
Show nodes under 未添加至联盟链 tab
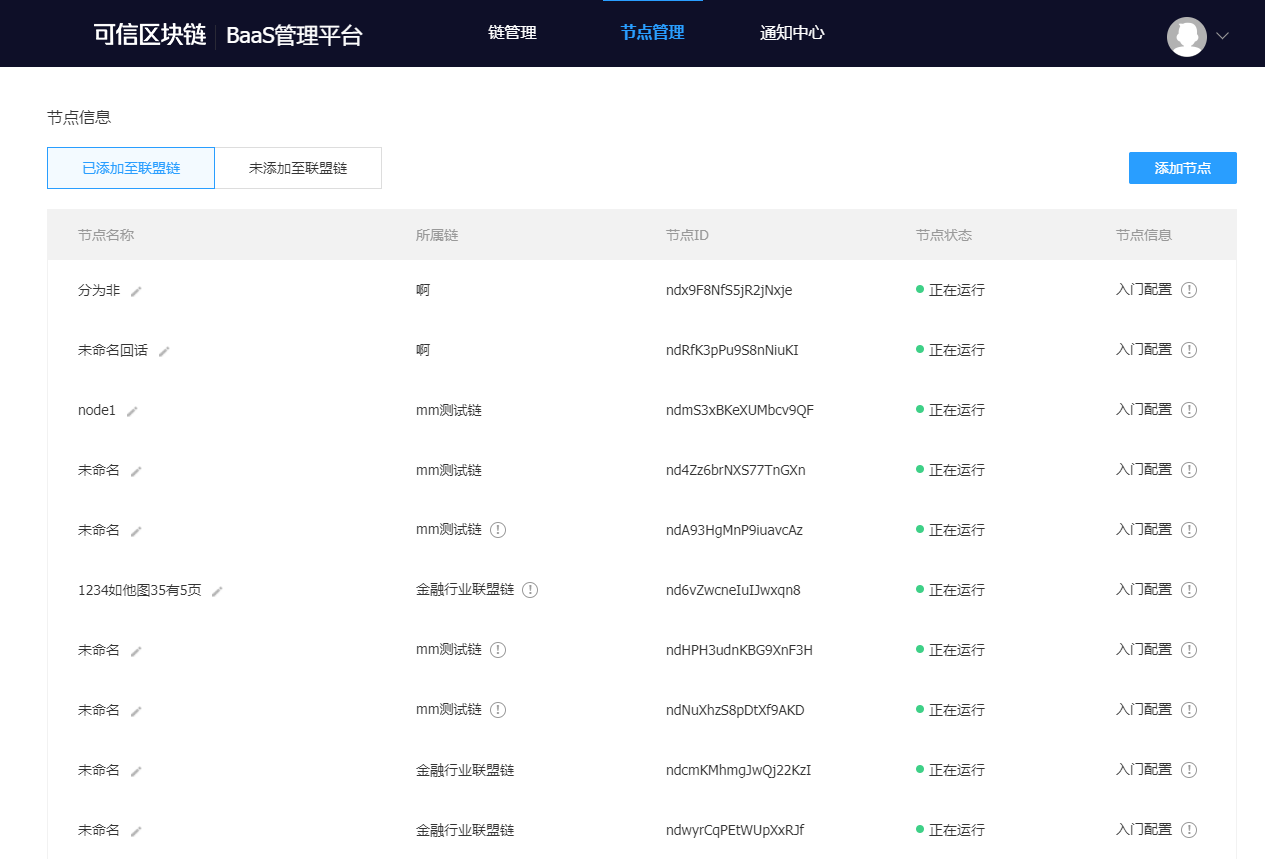[x=298, y=168]
